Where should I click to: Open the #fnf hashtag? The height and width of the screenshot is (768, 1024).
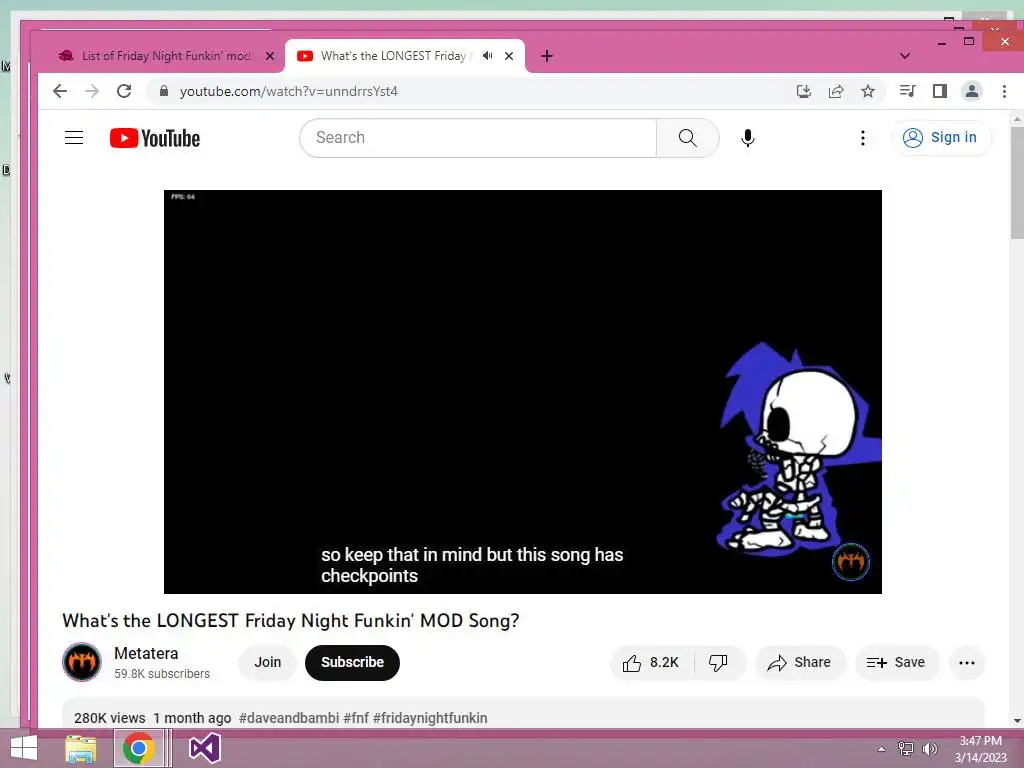click(x=356, y=718)
